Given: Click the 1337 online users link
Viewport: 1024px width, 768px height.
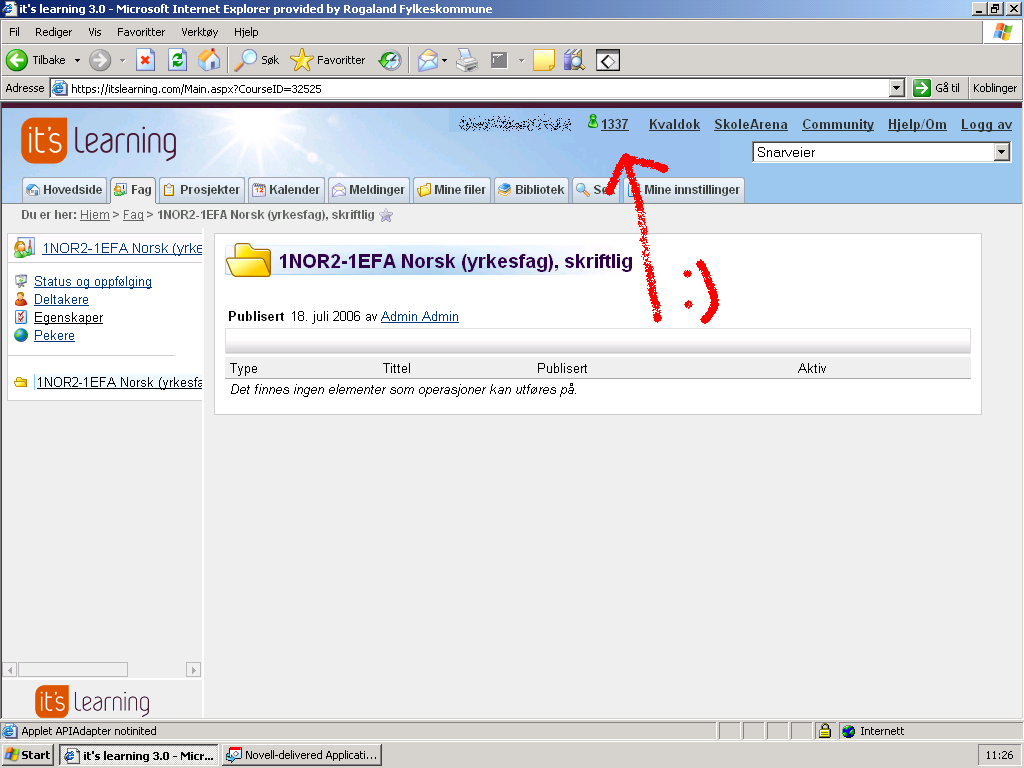Looking at the screenshot, I should [x=615, y=124].
